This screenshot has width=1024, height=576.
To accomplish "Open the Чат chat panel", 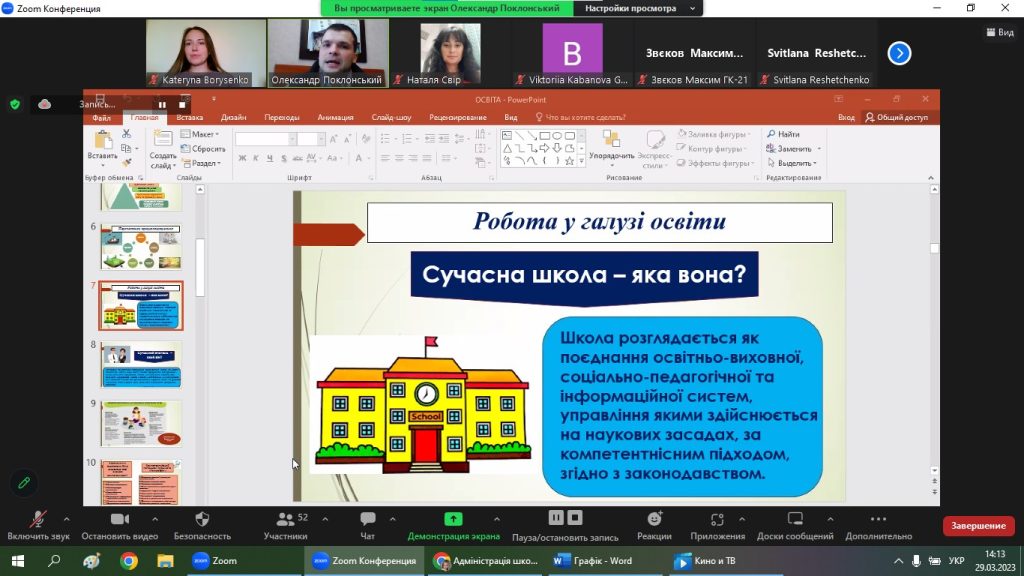I will [367, 519].
